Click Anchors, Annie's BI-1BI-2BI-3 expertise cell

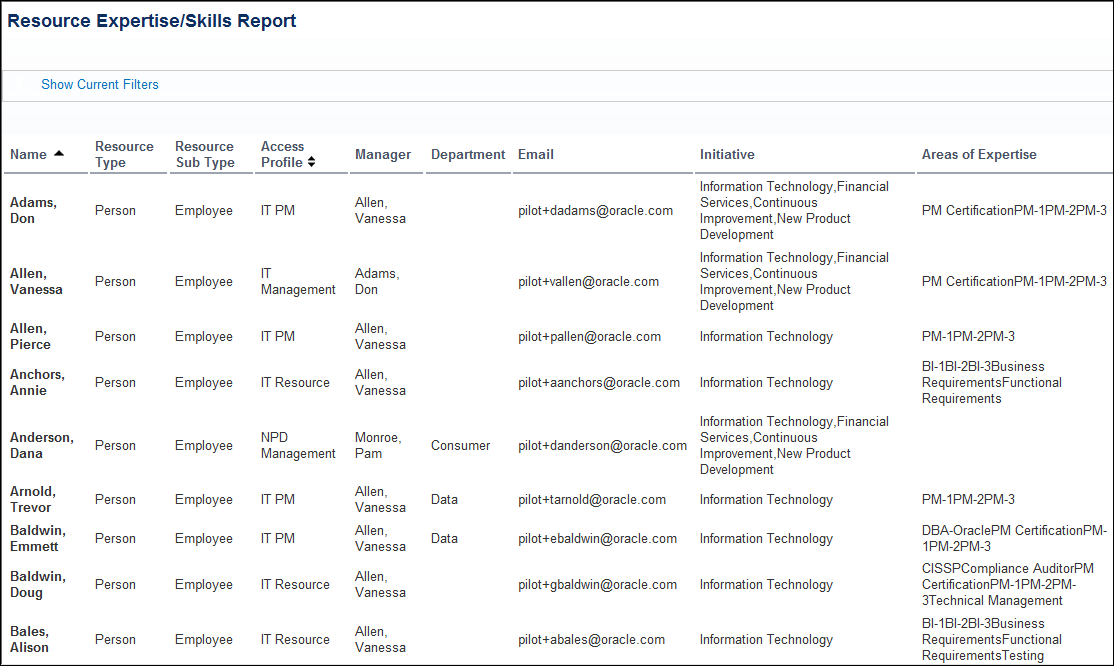992,382
